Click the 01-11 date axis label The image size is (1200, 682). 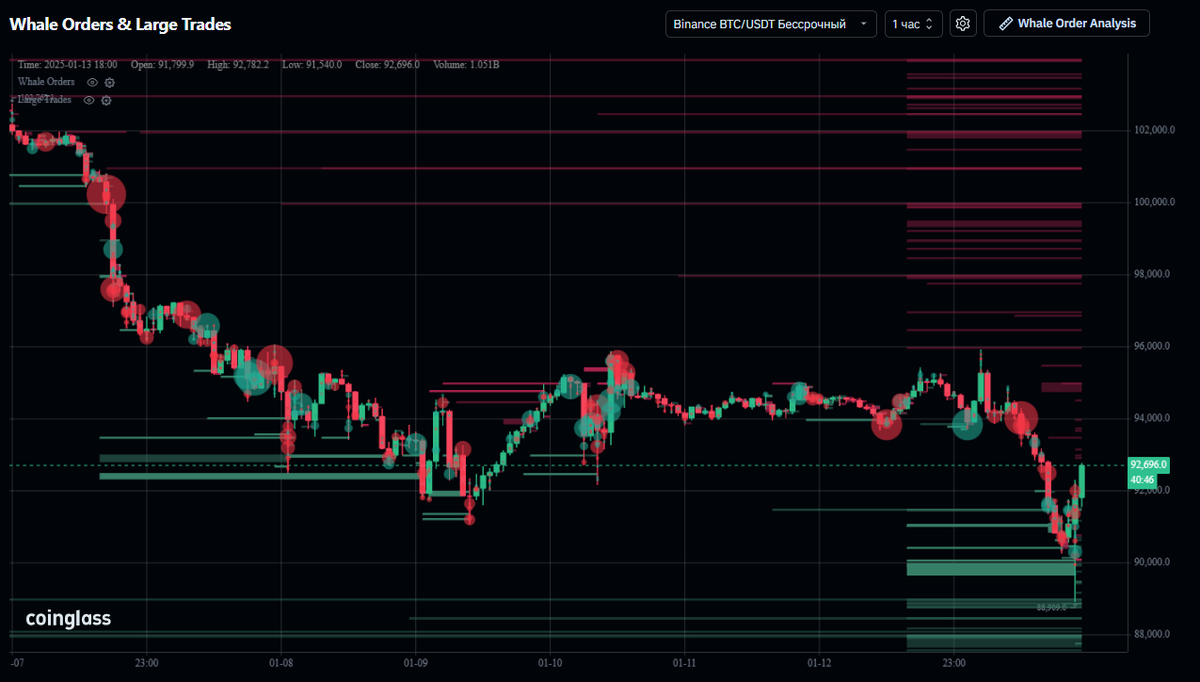685,662
